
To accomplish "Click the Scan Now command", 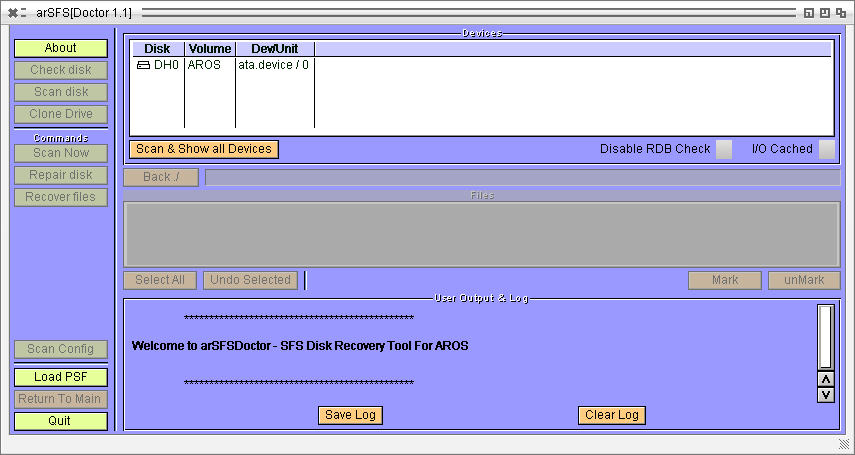I will coord(61,153).
